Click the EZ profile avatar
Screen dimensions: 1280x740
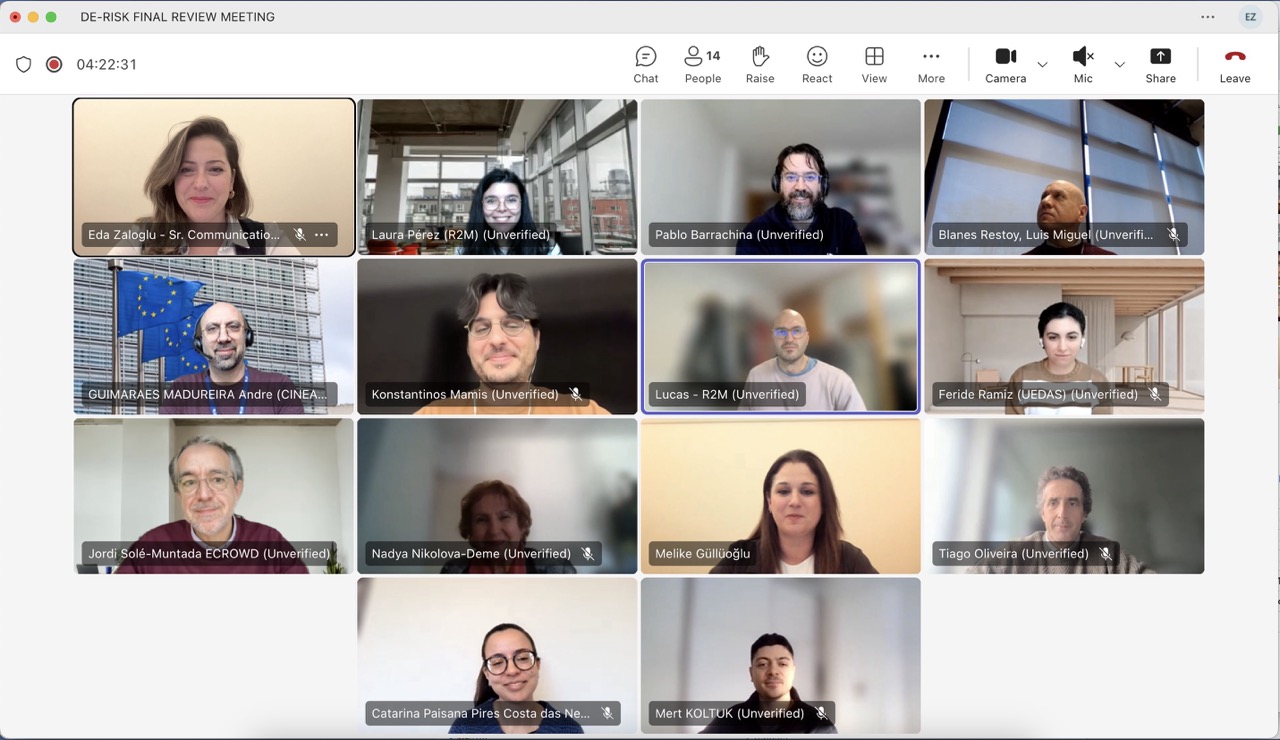click(1250, 17)
